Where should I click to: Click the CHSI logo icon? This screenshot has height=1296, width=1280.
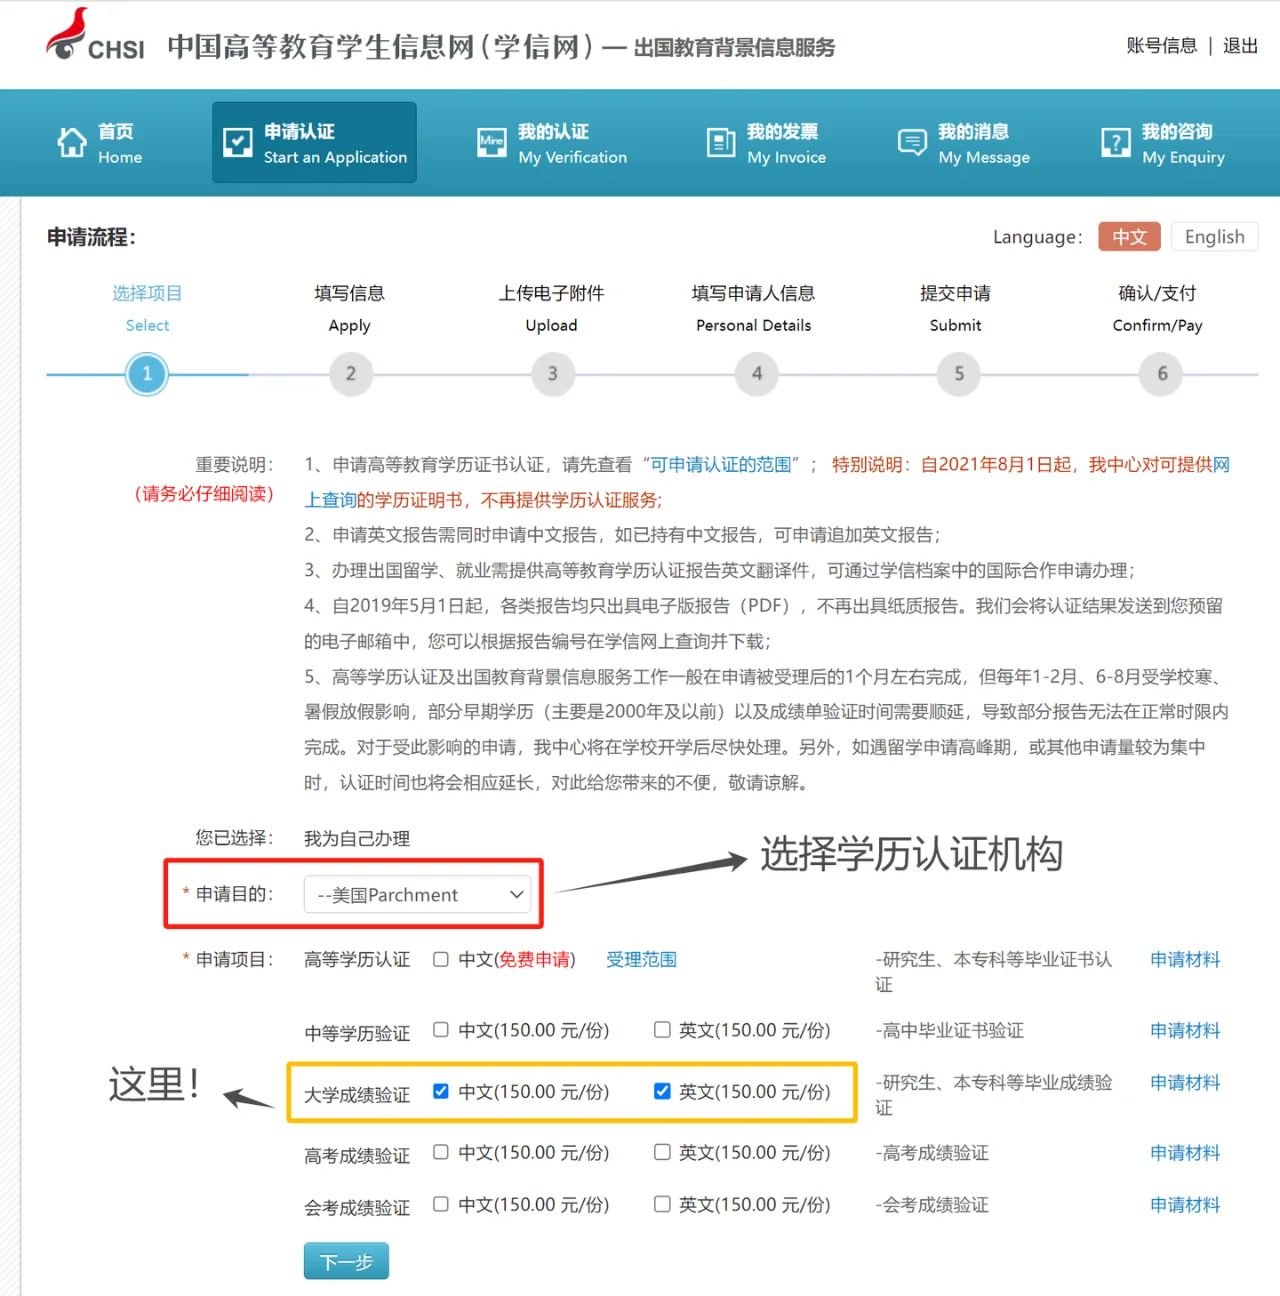(68, 35)
